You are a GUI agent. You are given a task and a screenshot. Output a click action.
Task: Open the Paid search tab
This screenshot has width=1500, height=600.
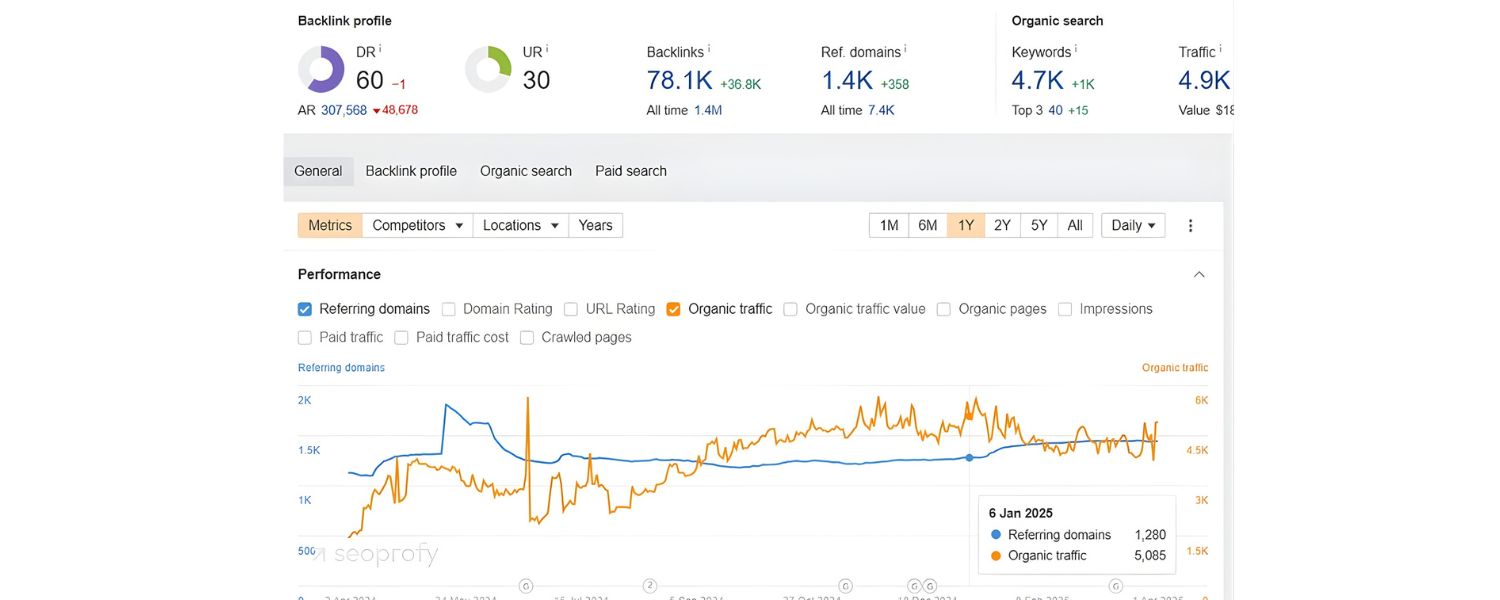click(x=631, y=171)
